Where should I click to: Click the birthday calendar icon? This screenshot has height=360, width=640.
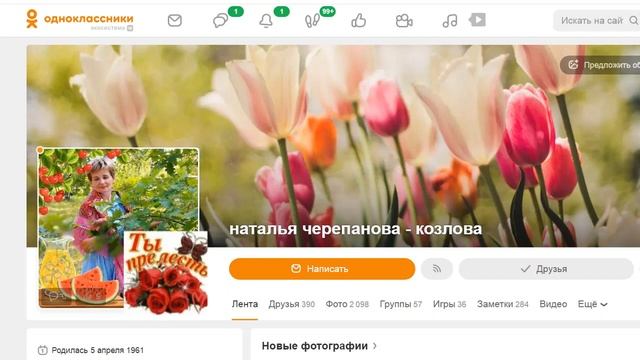pos(42,350)
